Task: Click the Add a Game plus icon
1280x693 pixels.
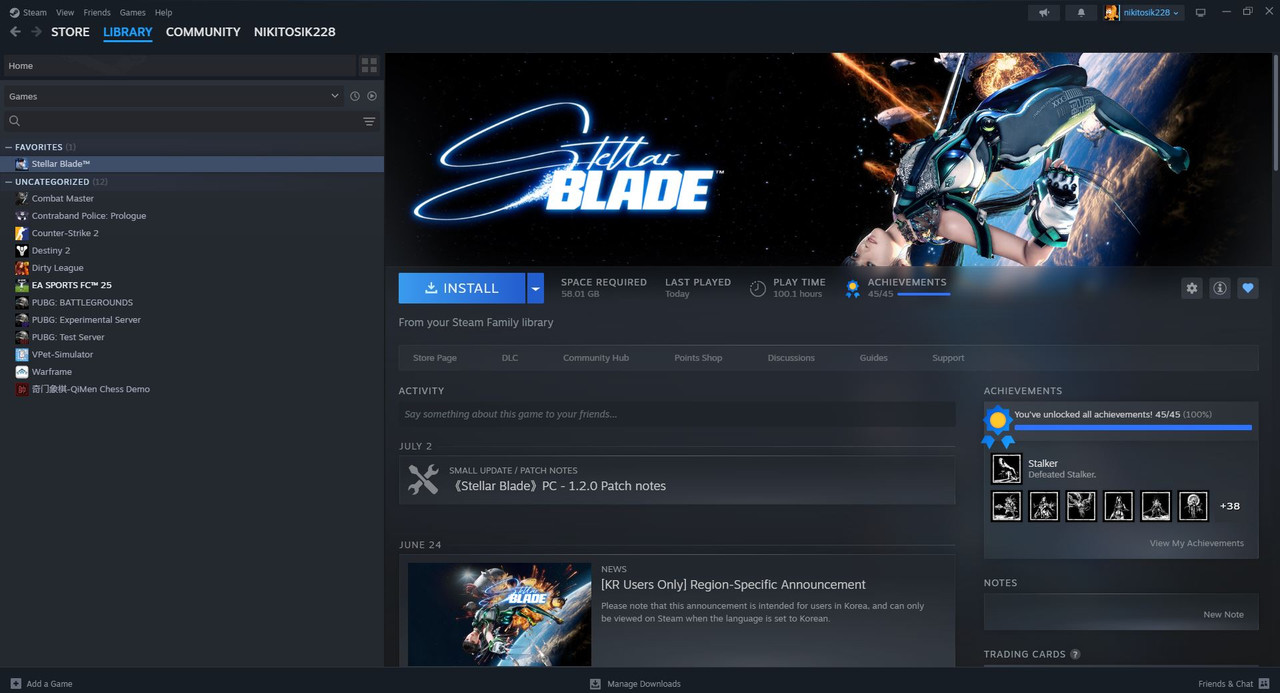Action: tap(15, 683)
